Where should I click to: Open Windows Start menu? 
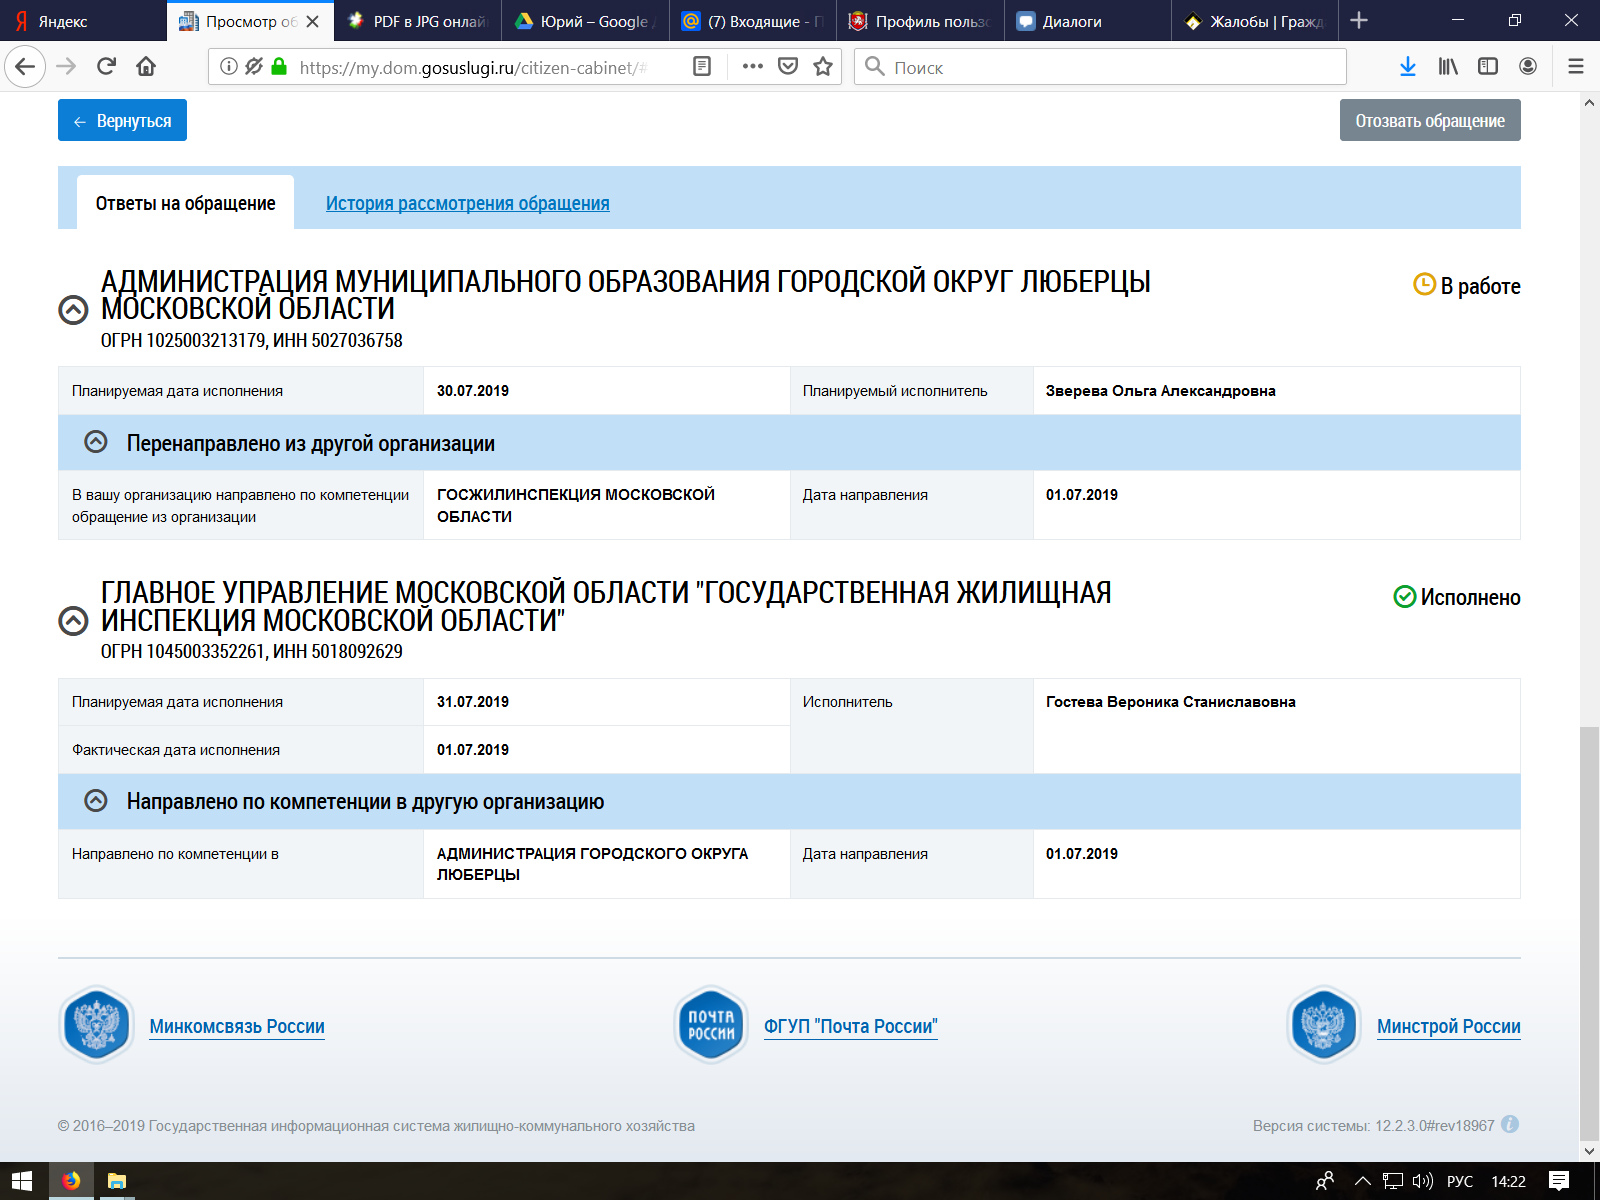(x=22, y=1181)
